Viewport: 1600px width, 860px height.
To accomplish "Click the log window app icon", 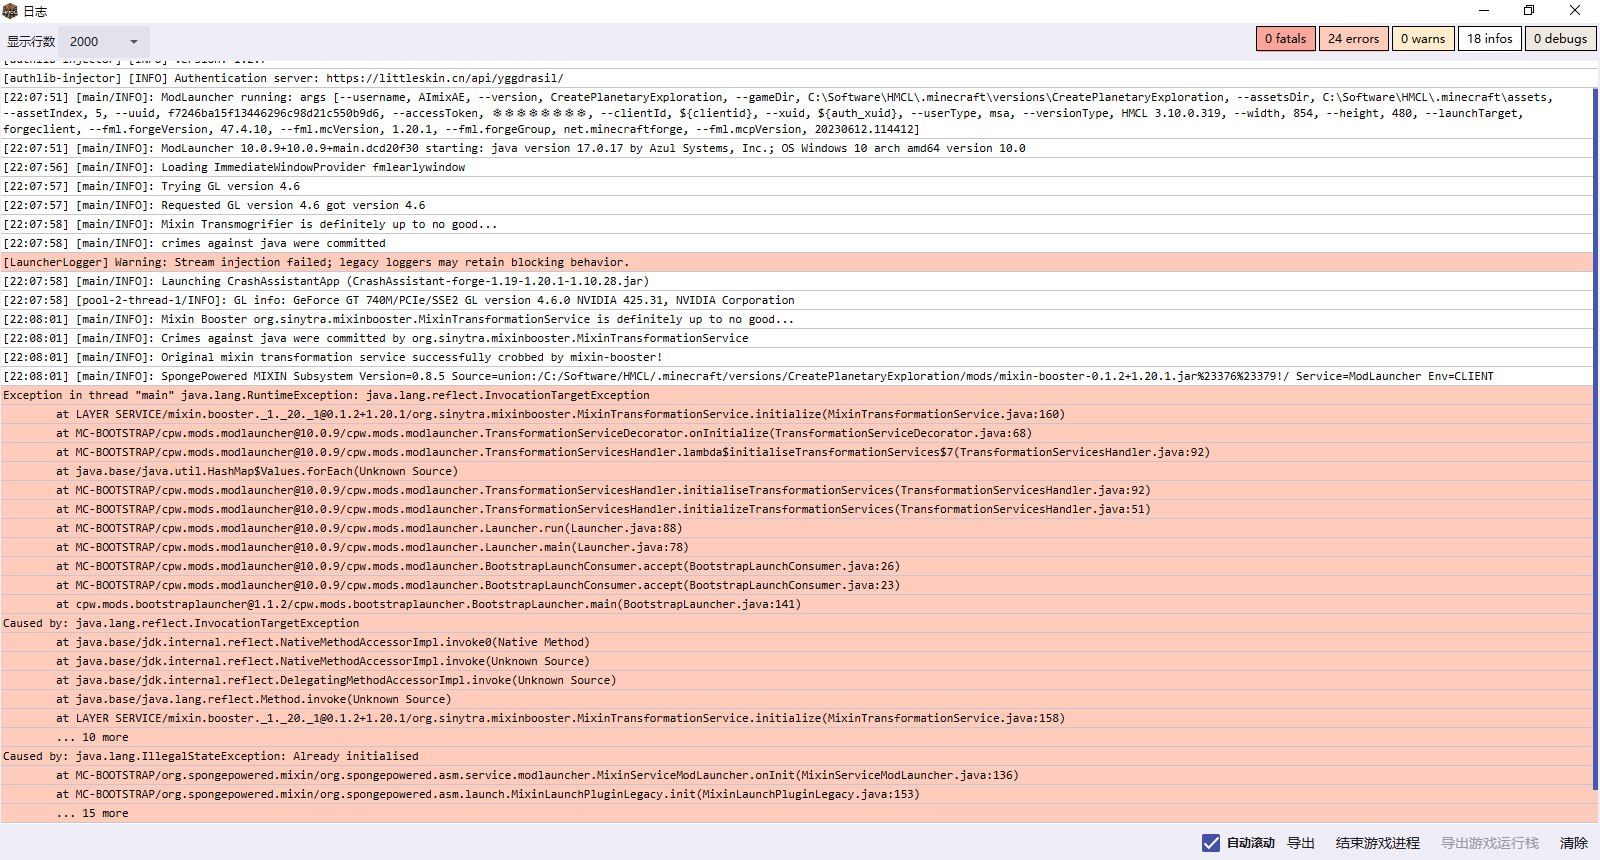I will coord(11,11).
